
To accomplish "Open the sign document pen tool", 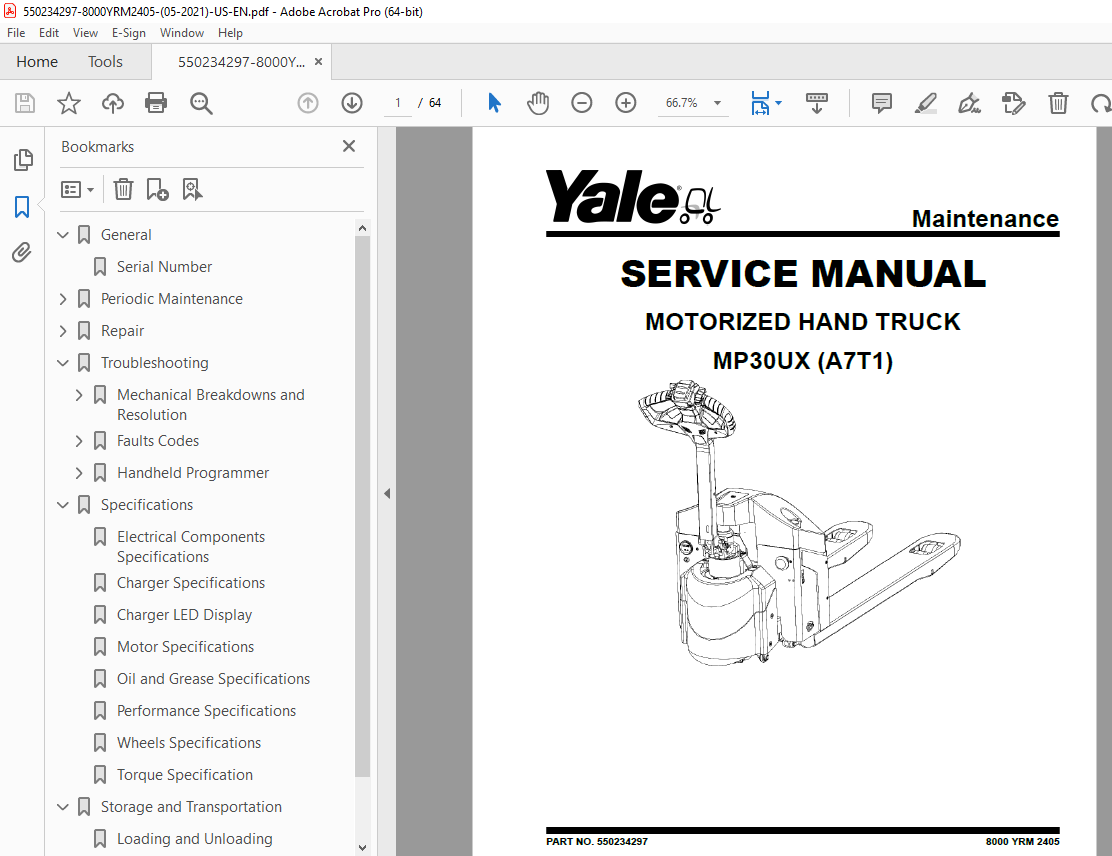I will (x=969, y=104).
